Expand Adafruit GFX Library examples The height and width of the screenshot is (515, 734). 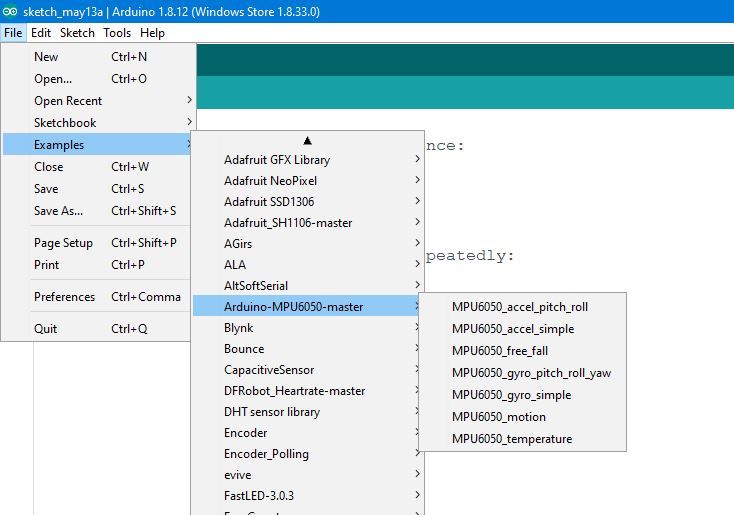coord(308,160)
